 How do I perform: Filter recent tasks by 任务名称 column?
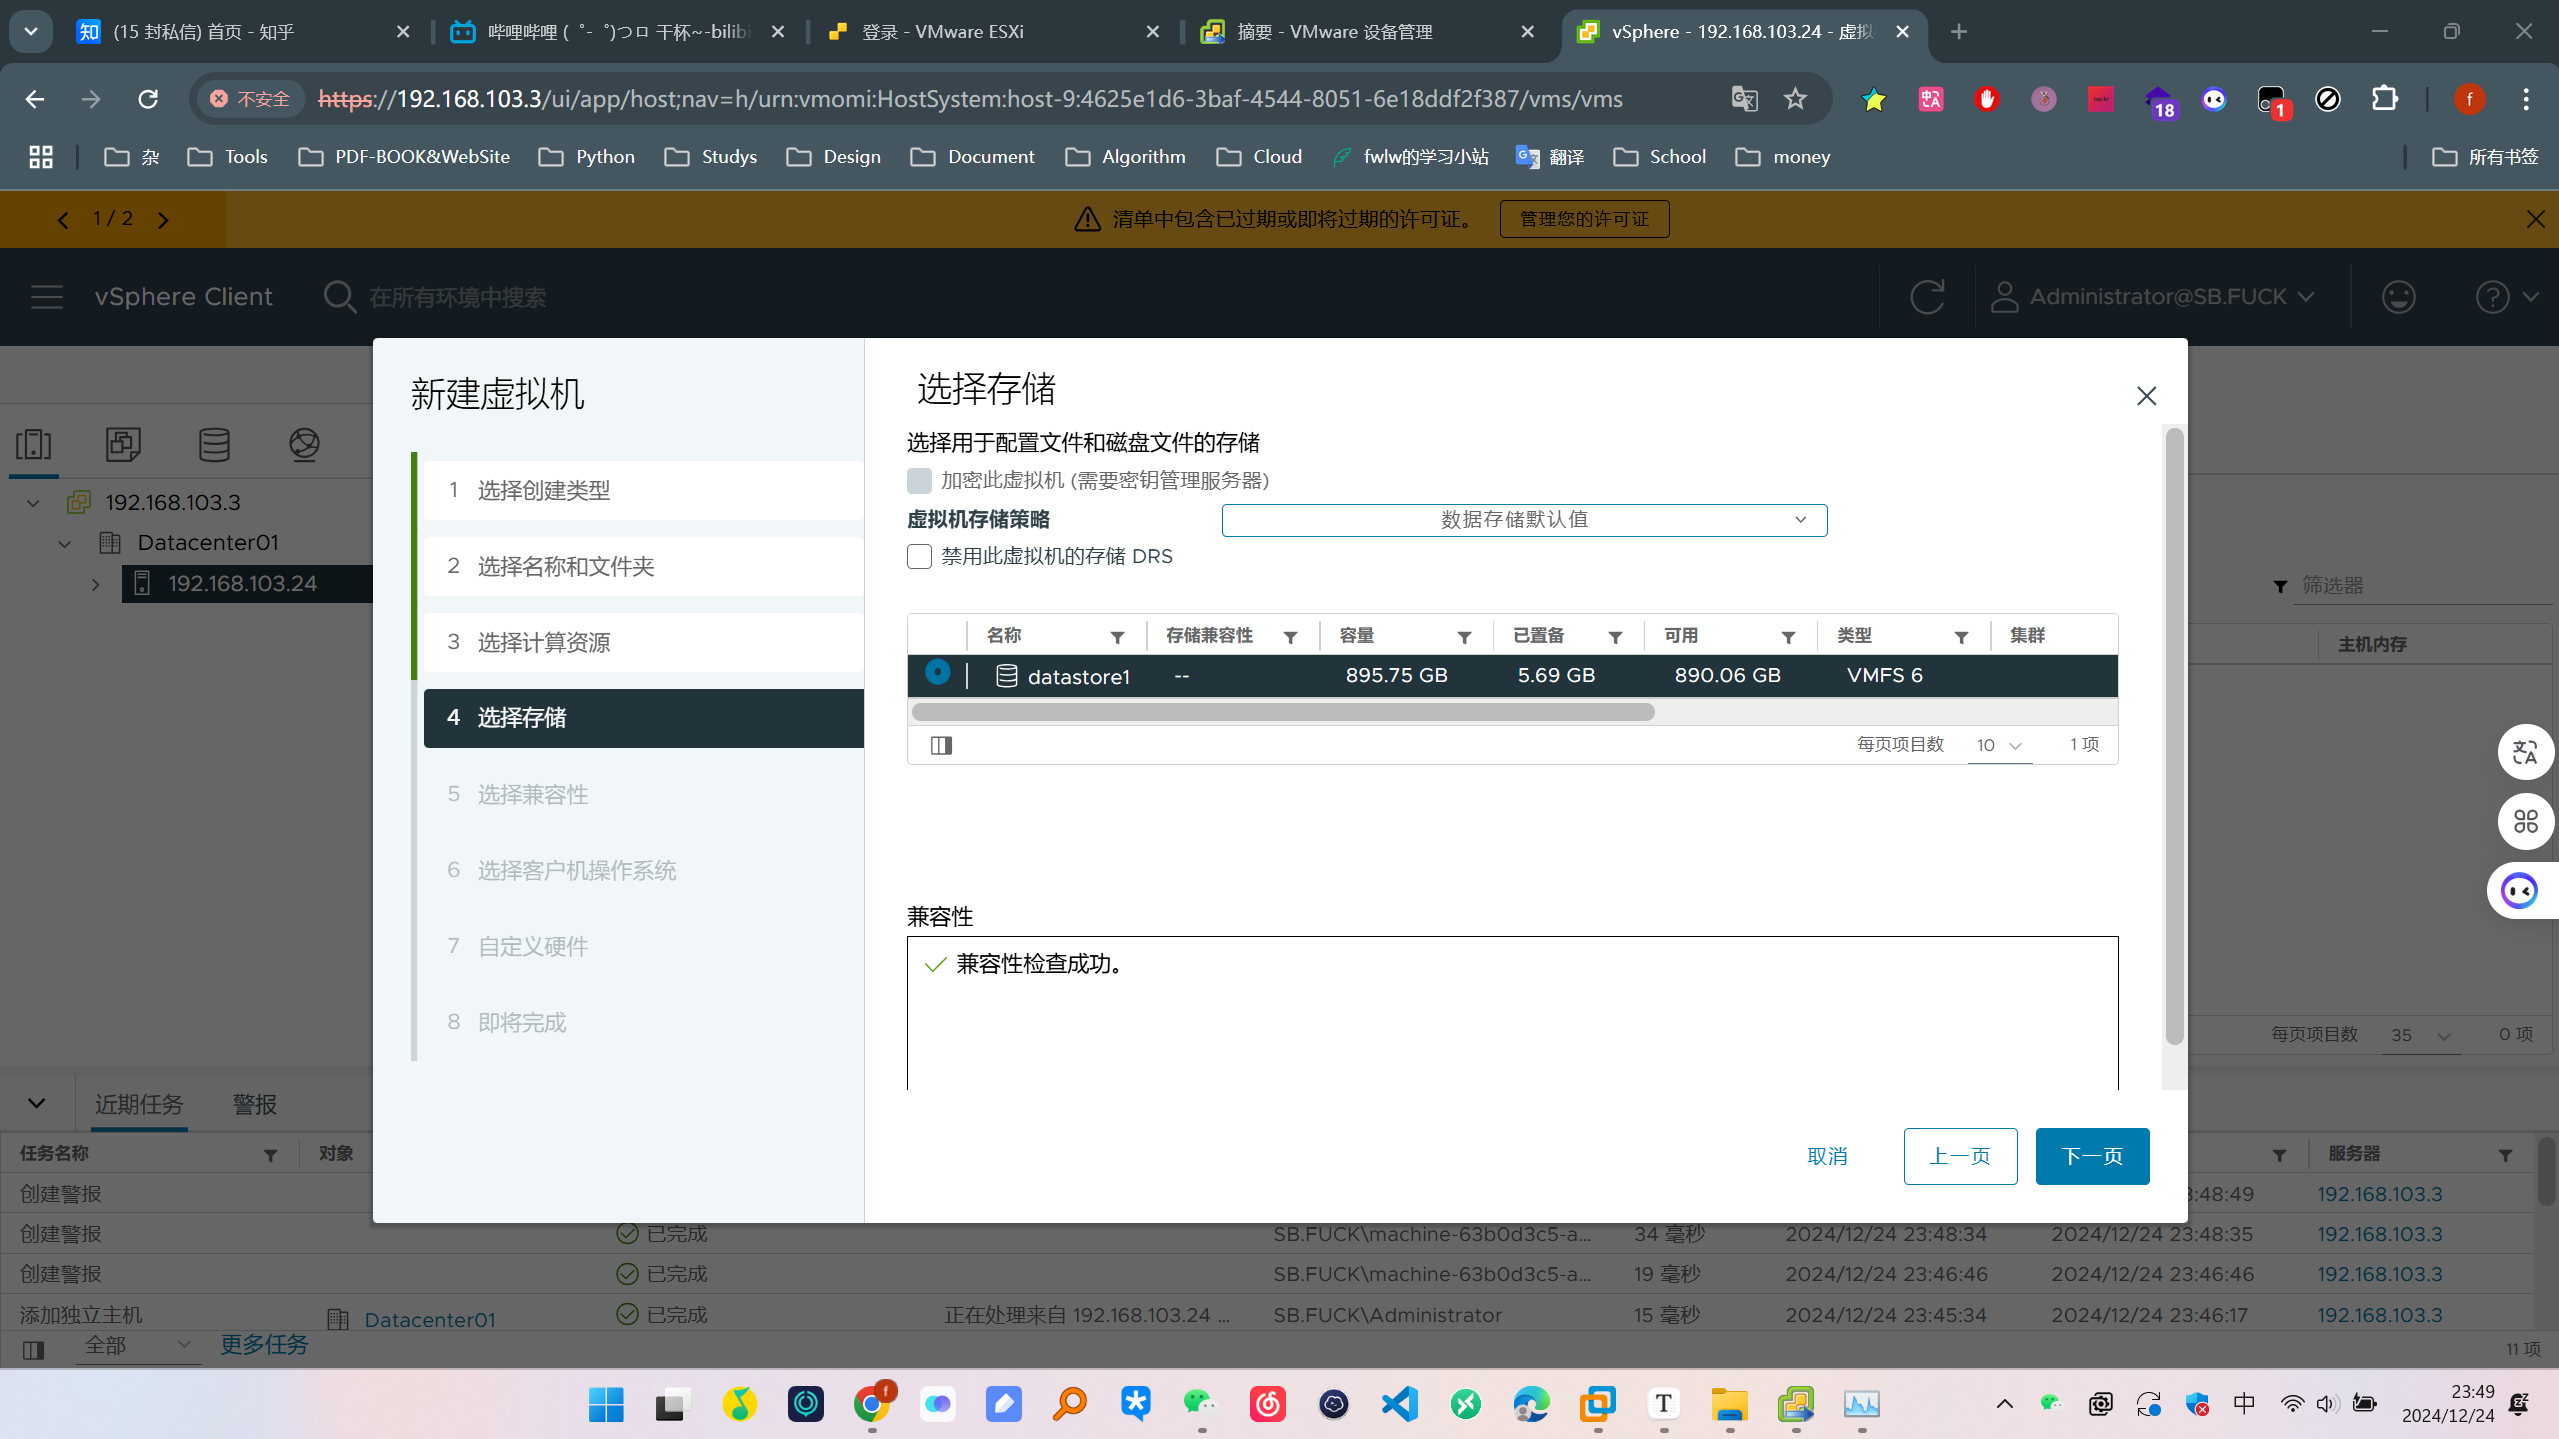pyautogui.click(x=270, y=1155)
